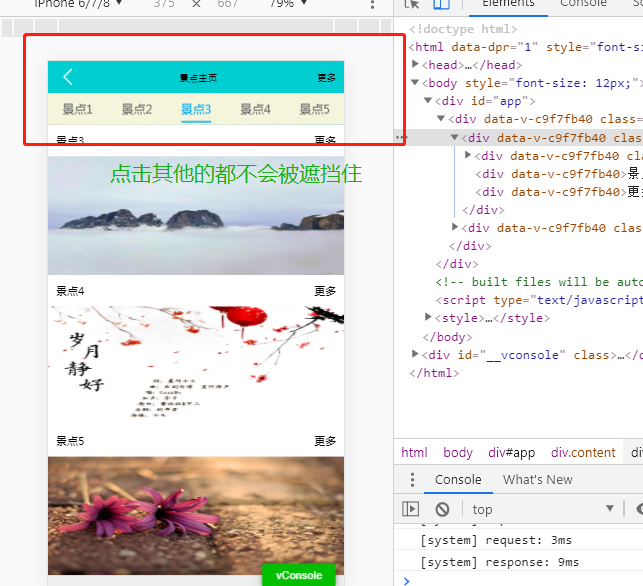Screen dimensions: 643x586
Task: Select the built files comment line
Action: click(538, 282)
